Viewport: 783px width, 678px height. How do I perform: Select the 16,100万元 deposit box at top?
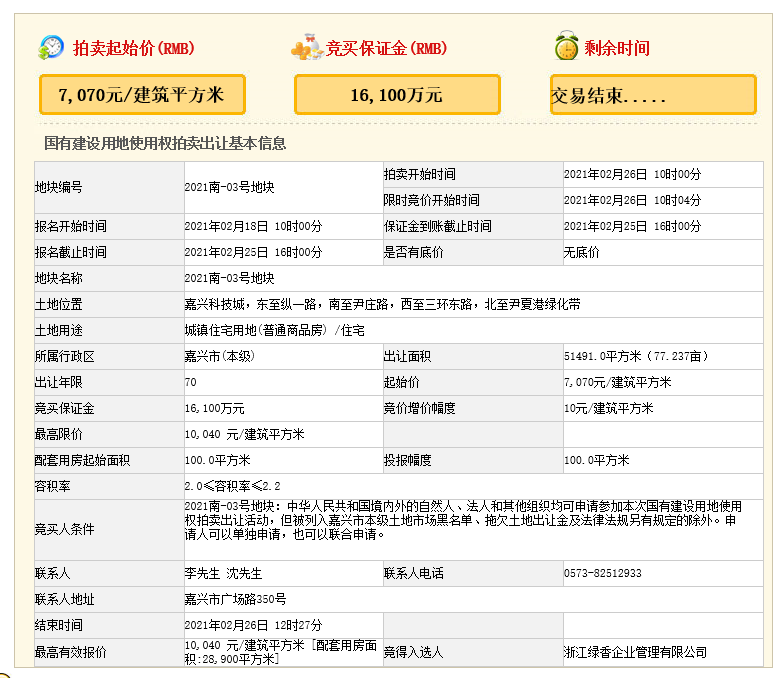397,95
